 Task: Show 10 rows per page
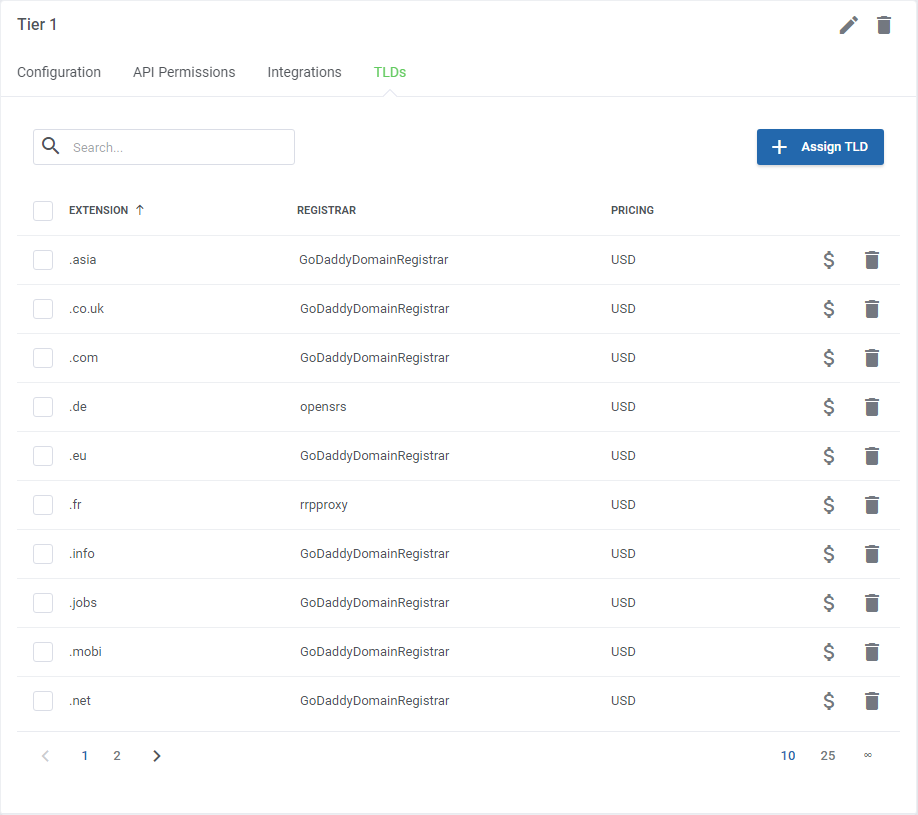788,756
